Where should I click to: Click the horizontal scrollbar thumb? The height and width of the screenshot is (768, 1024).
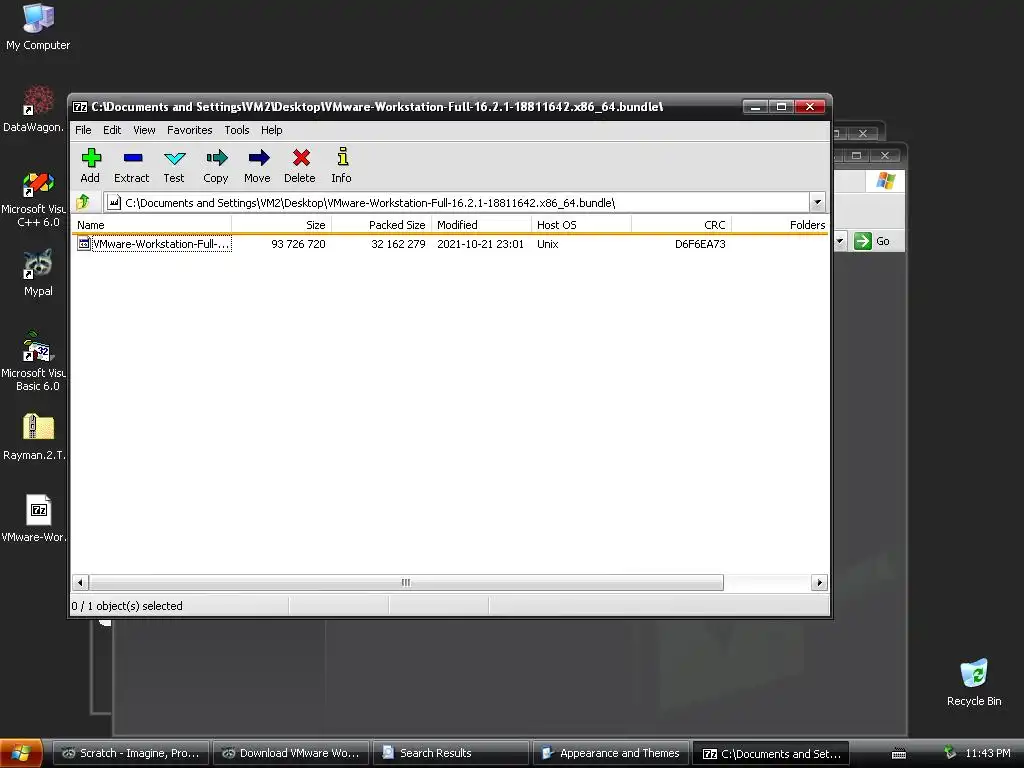tap(406, 583)
